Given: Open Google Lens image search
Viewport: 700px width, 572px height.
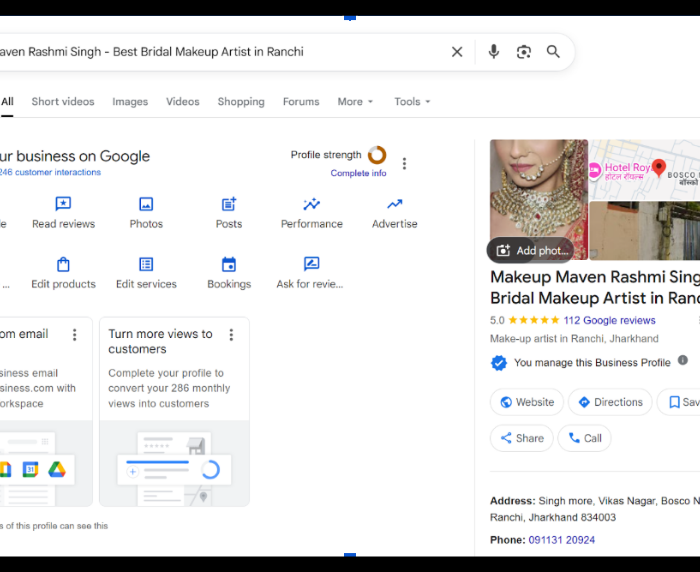Looking at the screenshot, I should [x=523, y=52].
